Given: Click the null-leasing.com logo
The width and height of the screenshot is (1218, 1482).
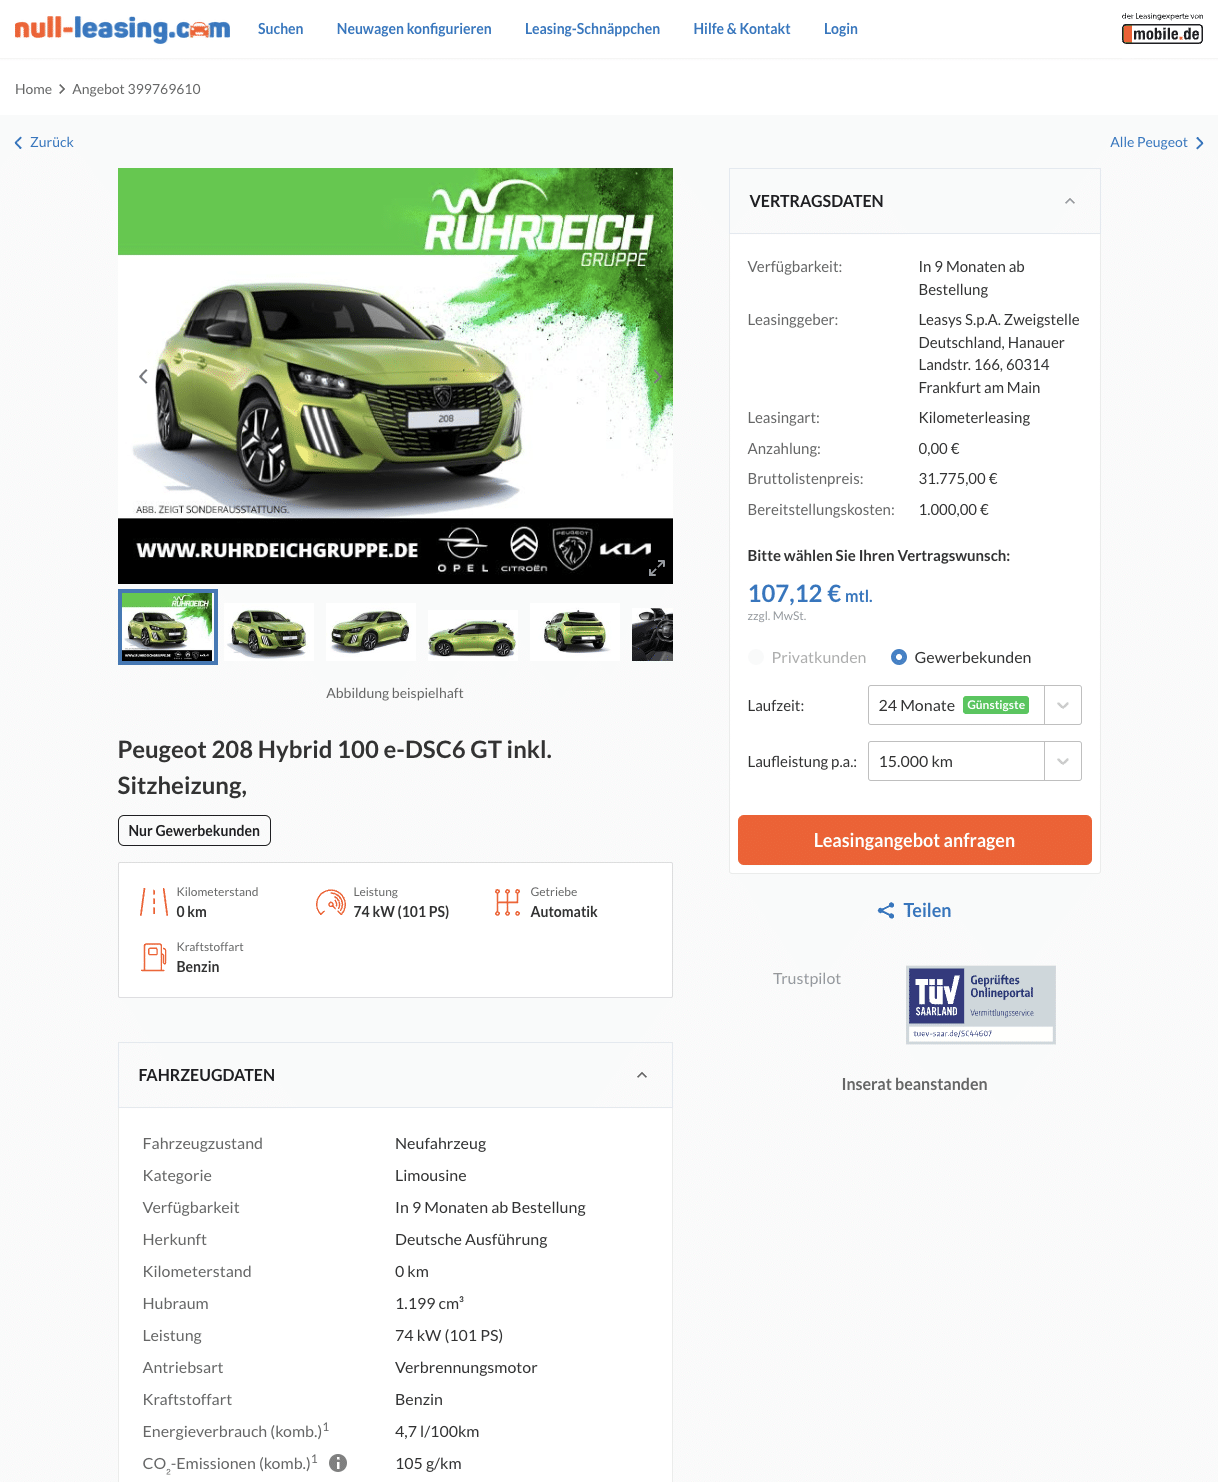Looking at the screenshot, I should click(122, 28).
